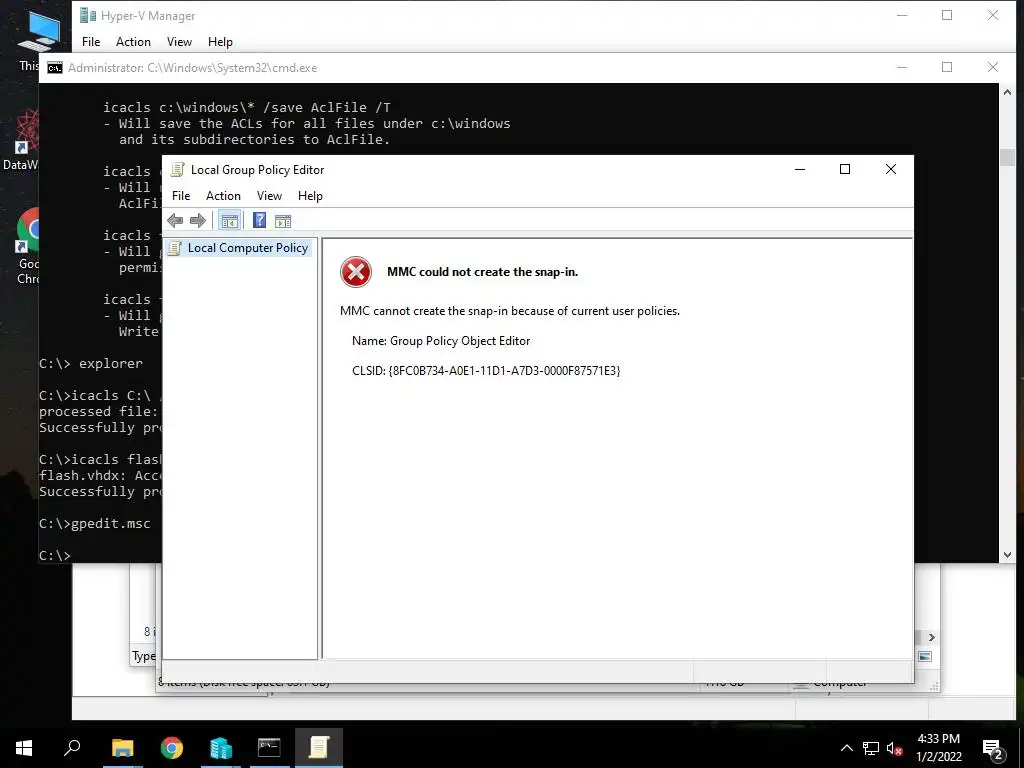Click the cmd.exe vertical scrollbar thumb
The width and height of the screenshot is (1024, 768).
coord(1007,157)
